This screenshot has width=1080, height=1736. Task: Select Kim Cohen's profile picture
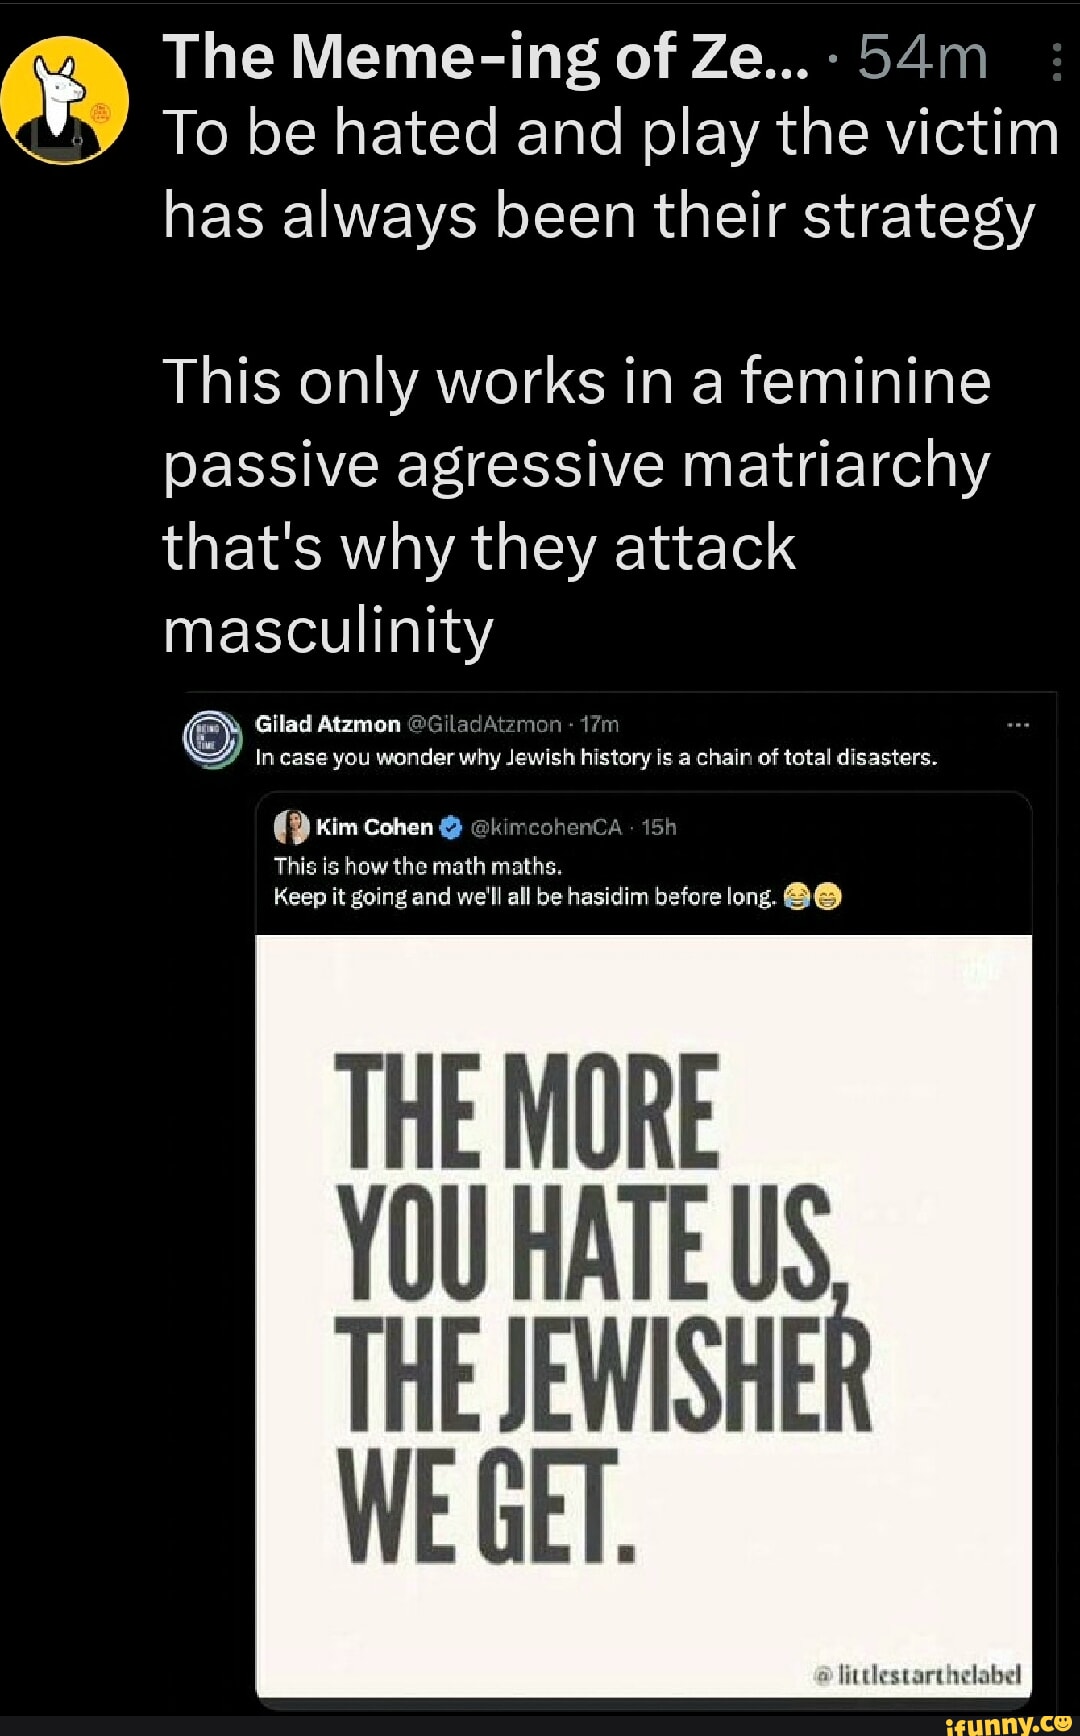tap(290, 827)
